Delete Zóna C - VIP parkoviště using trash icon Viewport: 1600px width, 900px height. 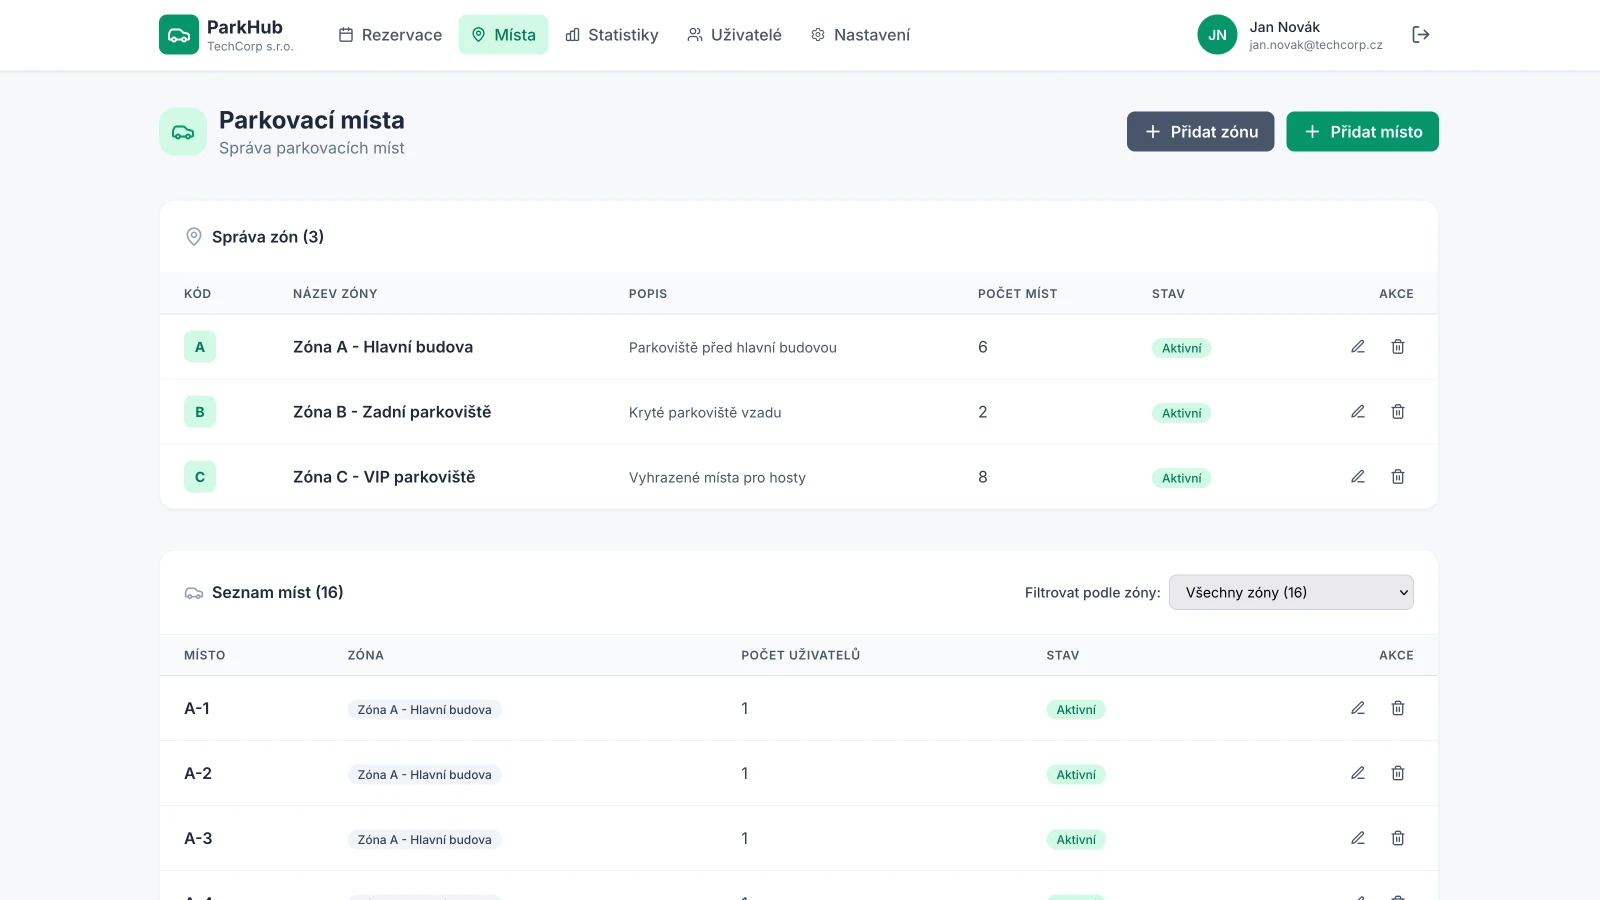click(x=1397, y=477)
